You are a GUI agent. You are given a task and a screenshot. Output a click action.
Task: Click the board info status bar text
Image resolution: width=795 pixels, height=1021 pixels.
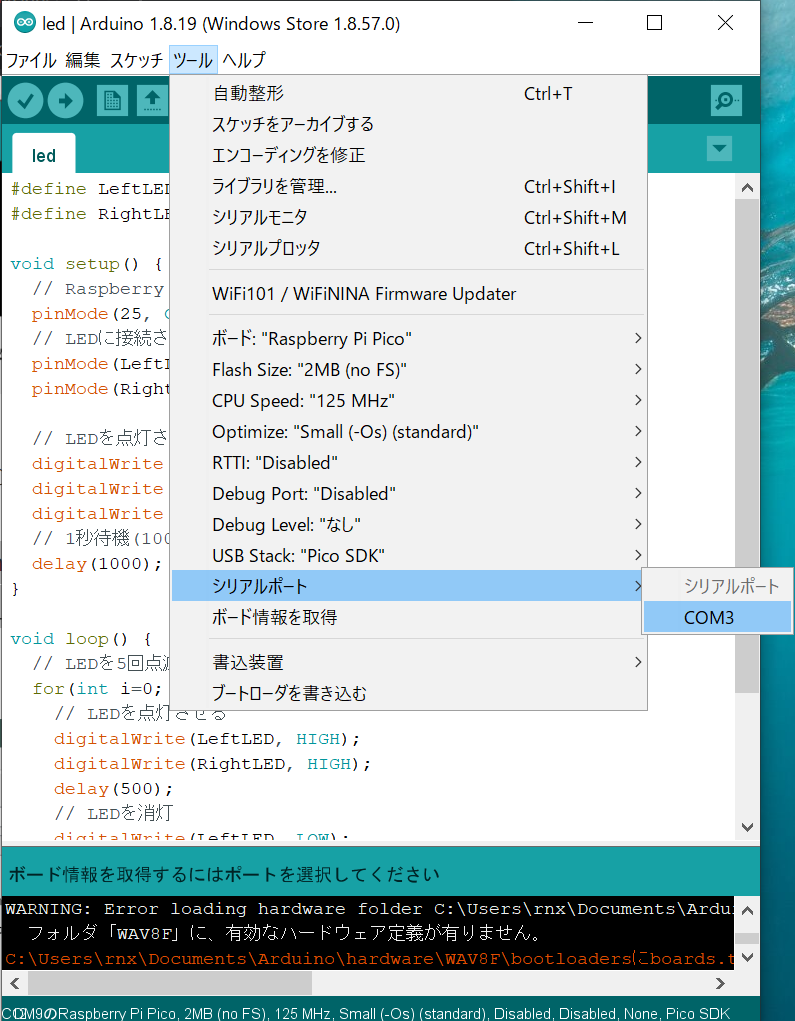[x=368, y=1013]
